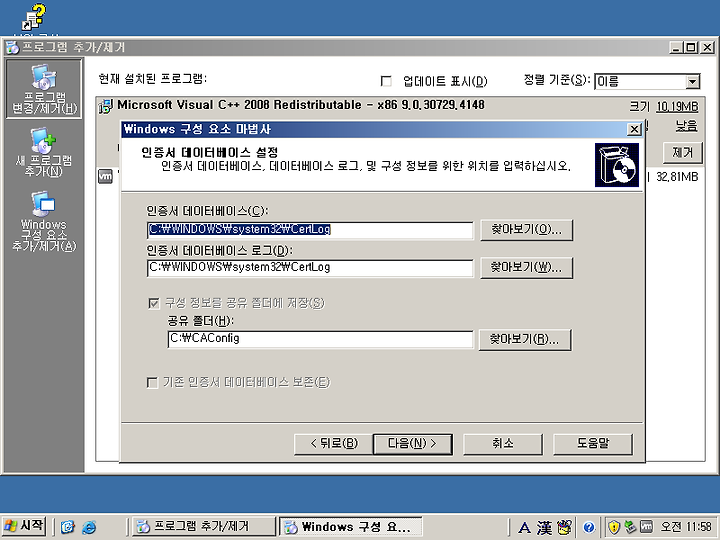Open Add New Programs sidebar icon
720x540 pixels.
pos(44,152)
